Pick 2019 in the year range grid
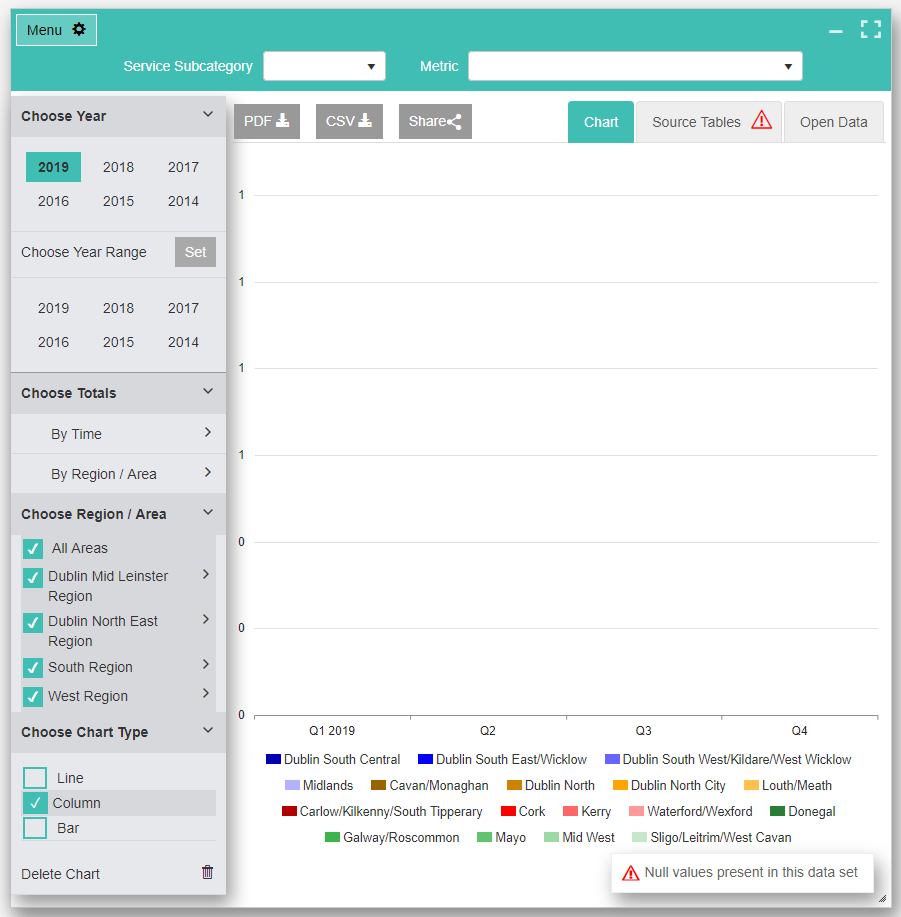Screen dimensions: 901x917 [x=53, y=308]
